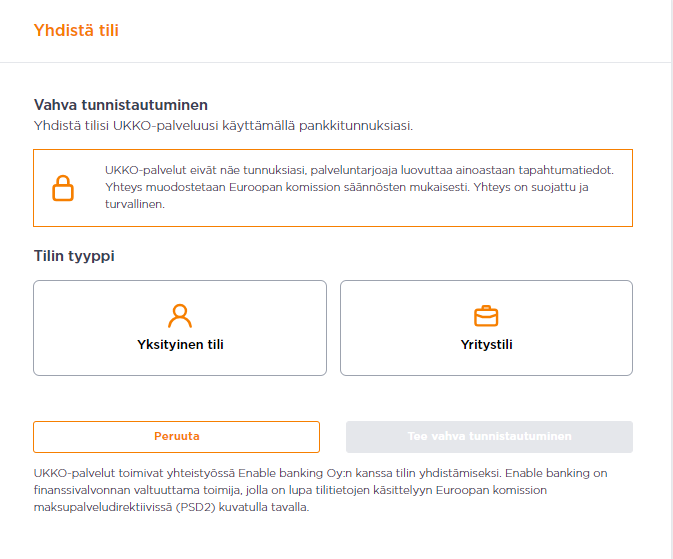This screenshot has width=673, height=559.
Task: Click the word turvallinen in the notice
Action: pos(134,204)
